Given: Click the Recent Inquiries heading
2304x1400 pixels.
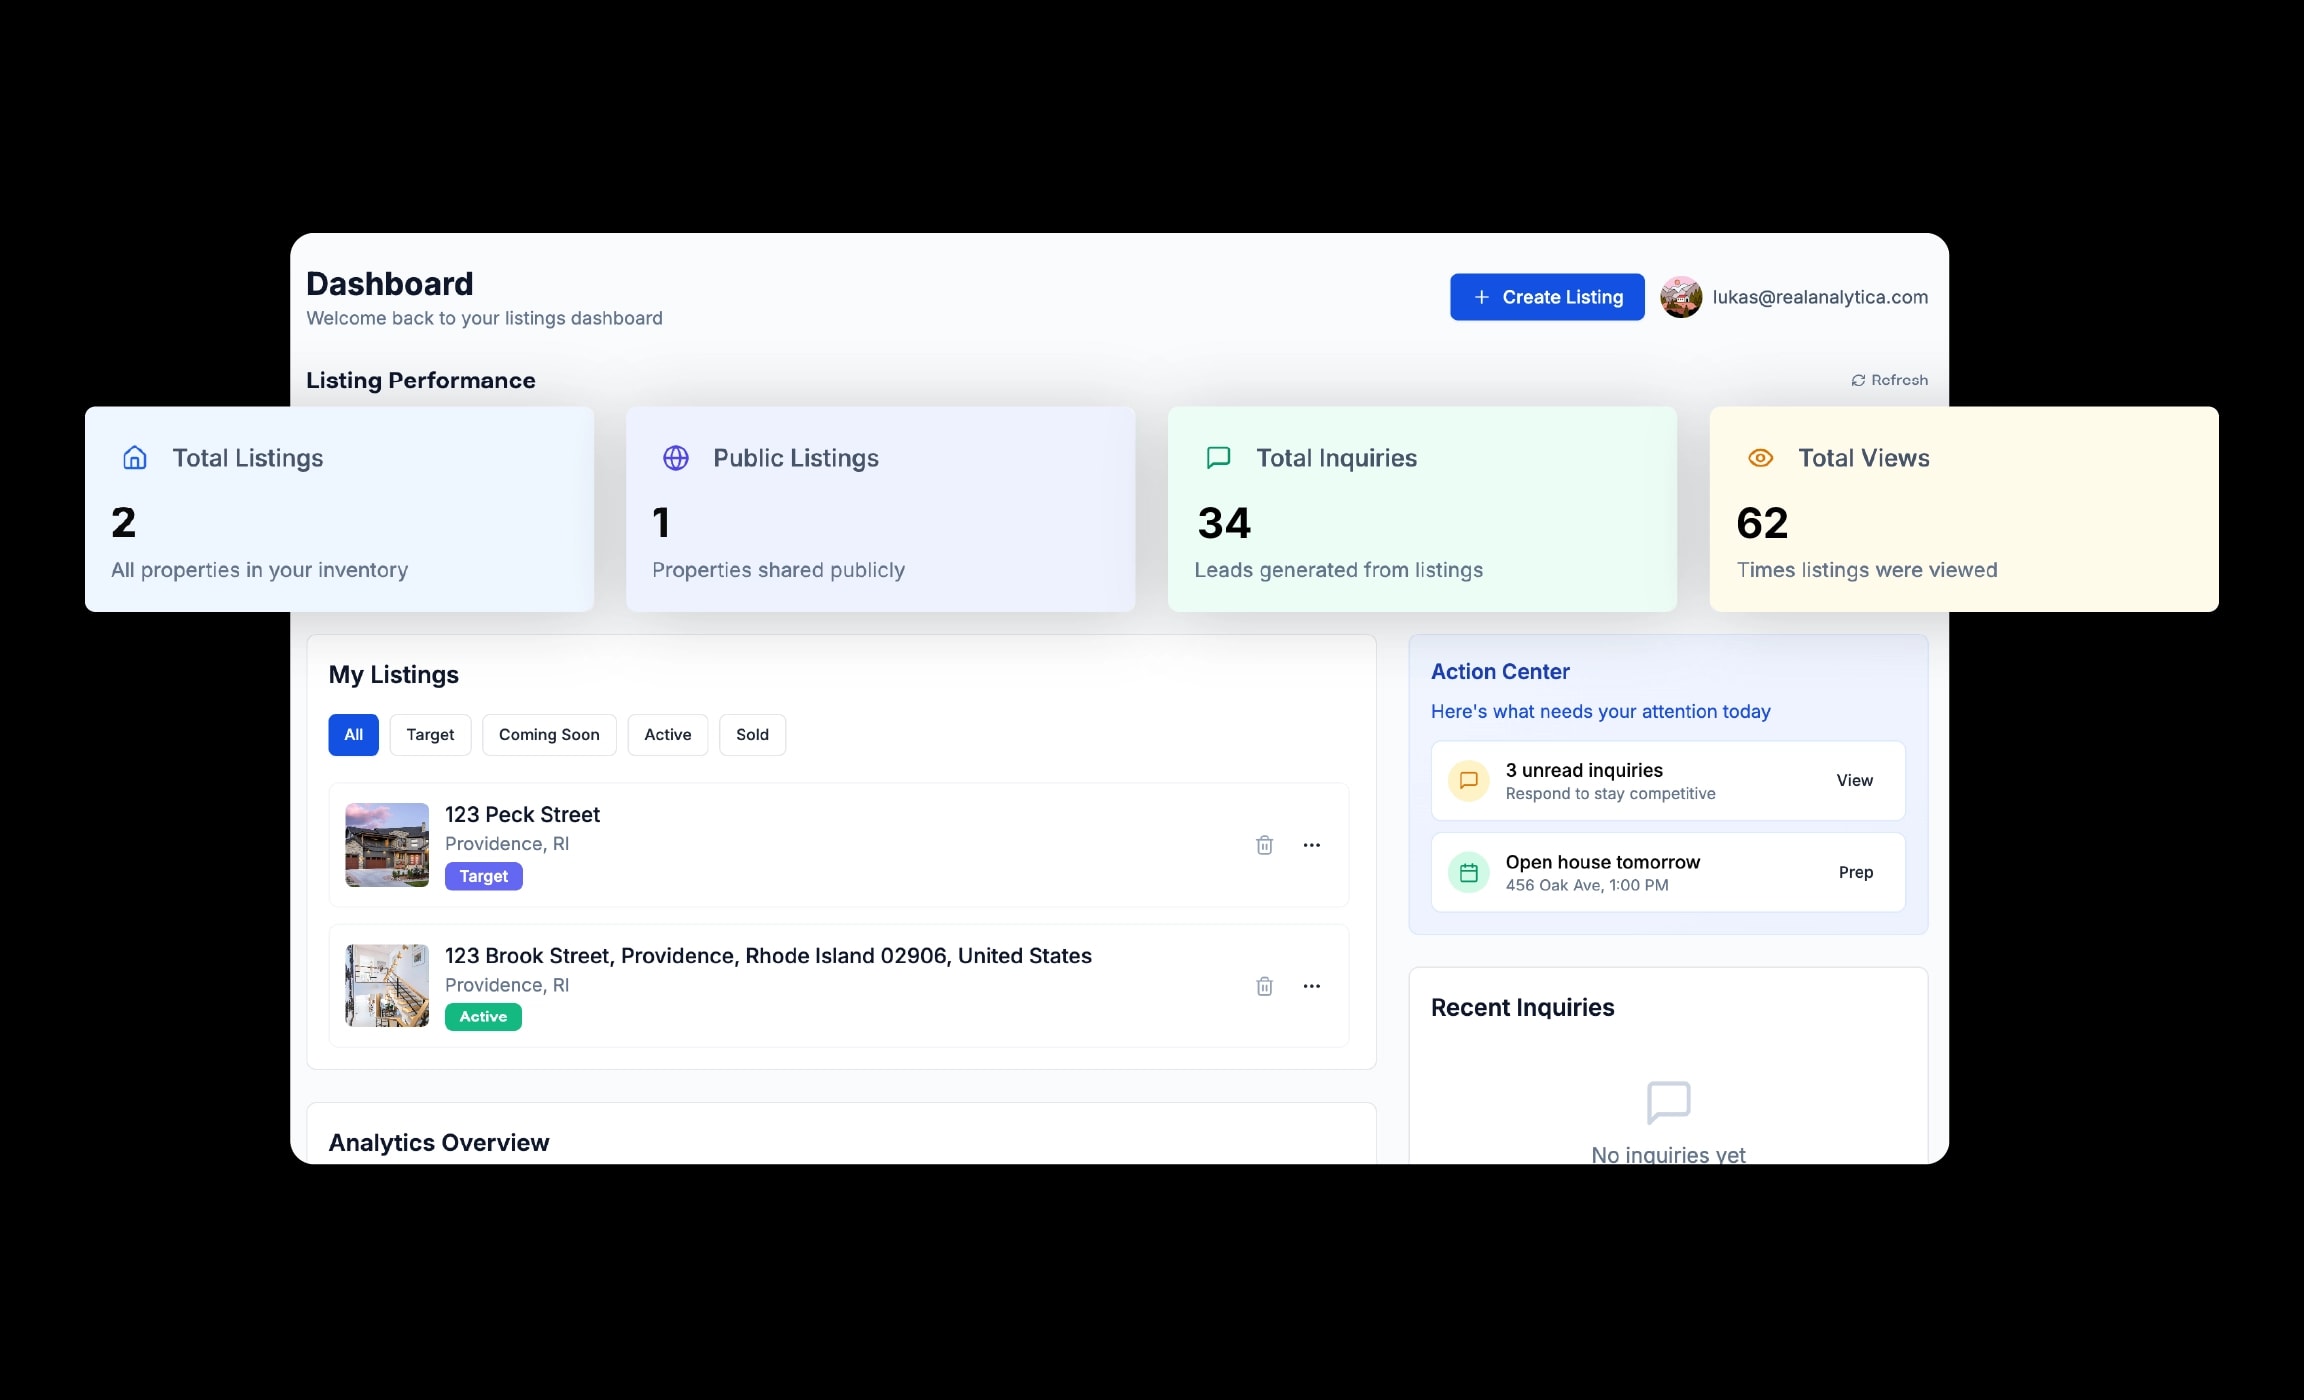Looking at the screenshot, I should [1522, 1007].
